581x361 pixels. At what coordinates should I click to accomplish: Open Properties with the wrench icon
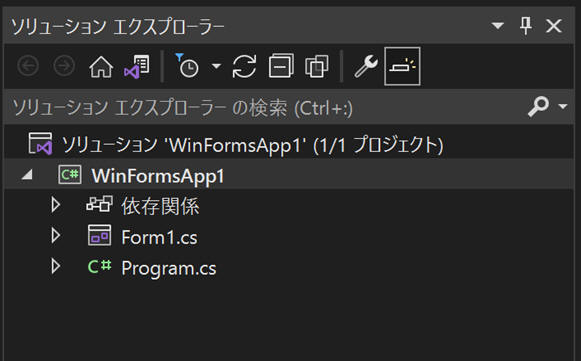click(366, 66)
